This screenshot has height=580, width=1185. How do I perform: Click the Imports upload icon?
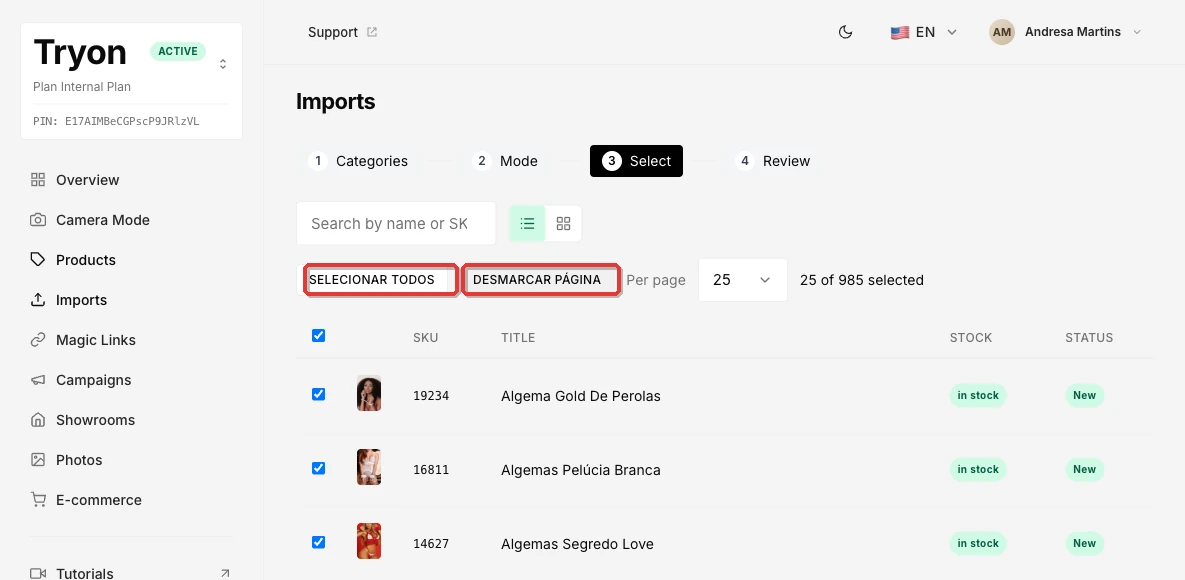[x=38, y=300]
